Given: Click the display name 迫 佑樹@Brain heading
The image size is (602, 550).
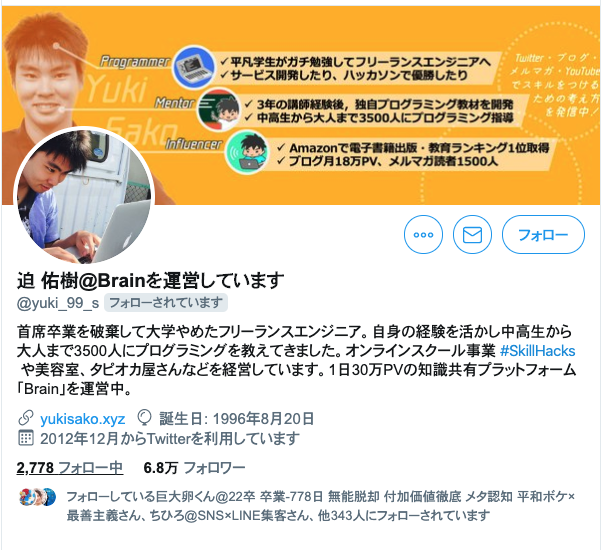Looking at the screenshot, I should [x=150, y=281].
